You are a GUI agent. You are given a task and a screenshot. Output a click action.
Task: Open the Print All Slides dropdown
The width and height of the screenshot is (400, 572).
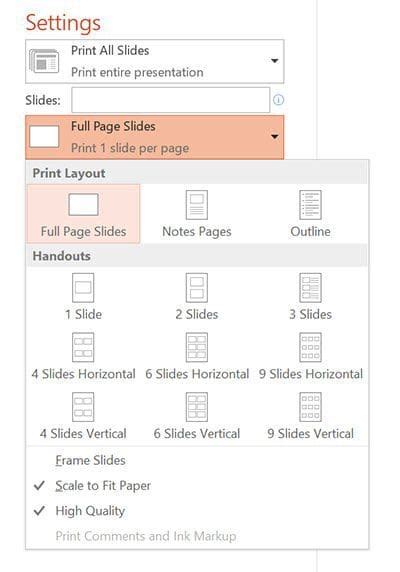tap(155, 61)
